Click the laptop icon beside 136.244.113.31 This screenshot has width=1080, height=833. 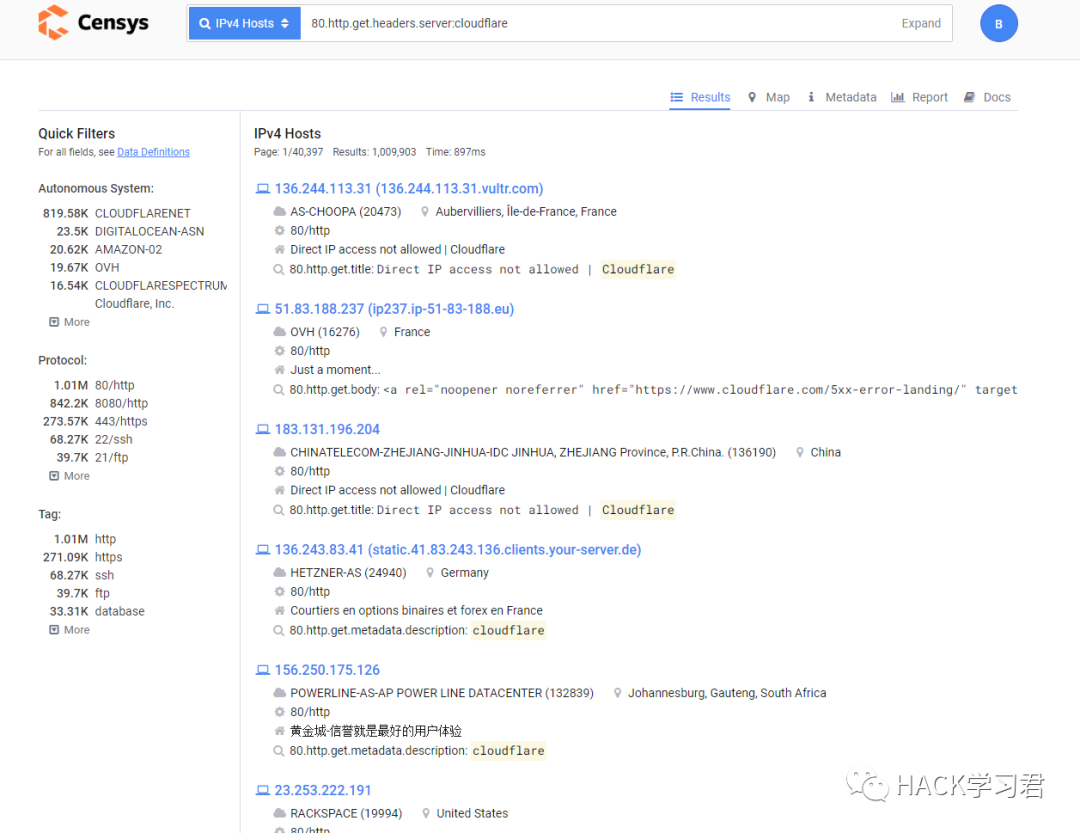click(x=262, y=189)
